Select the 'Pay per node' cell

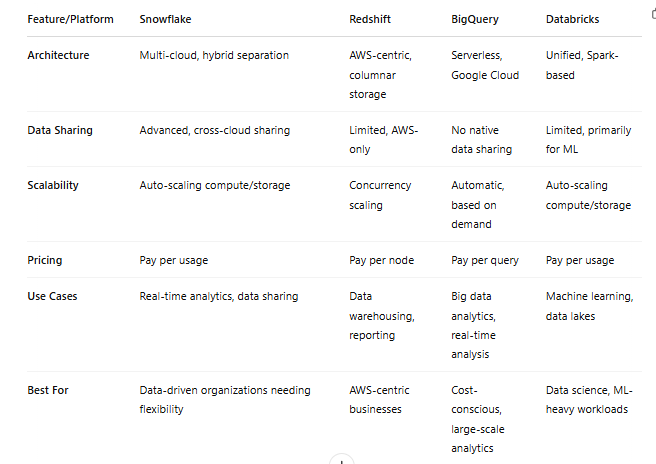click(x=382, y=260)
